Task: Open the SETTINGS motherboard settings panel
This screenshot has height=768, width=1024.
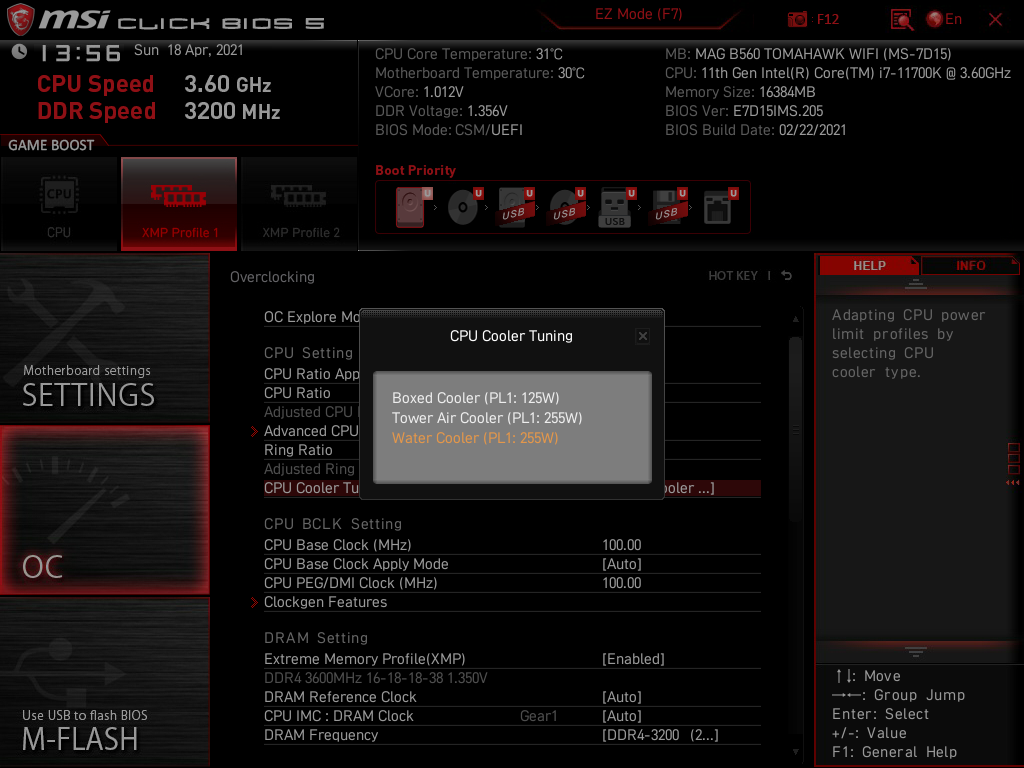Action: pyautogui.click(x=104, y=338)
